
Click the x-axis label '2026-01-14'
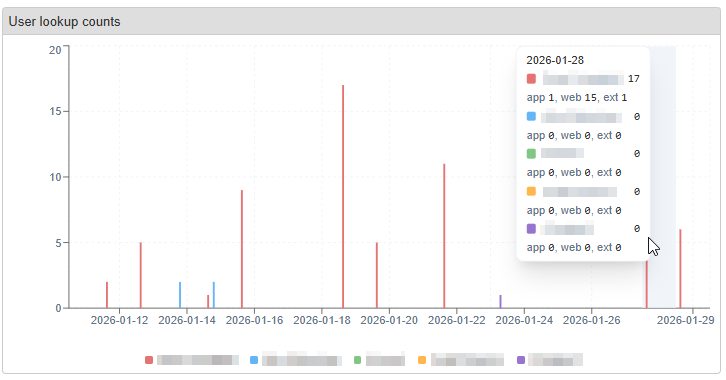tap(187, 320)
